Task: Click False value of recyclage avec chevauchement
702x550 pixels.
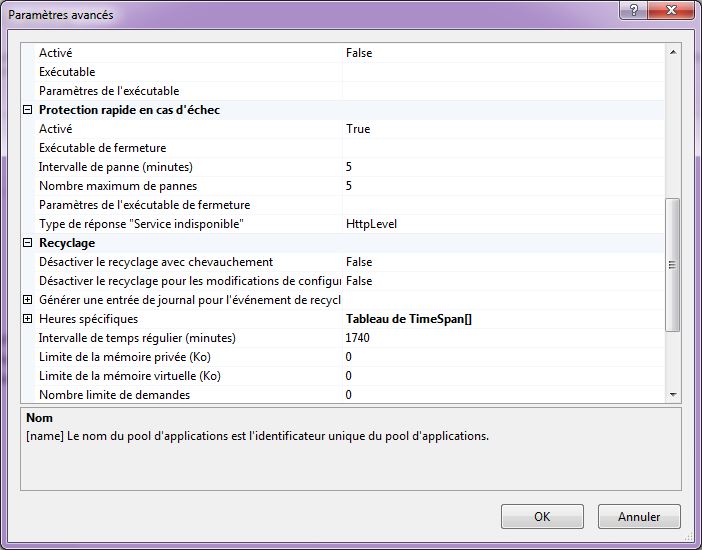Action: [359, 262]
